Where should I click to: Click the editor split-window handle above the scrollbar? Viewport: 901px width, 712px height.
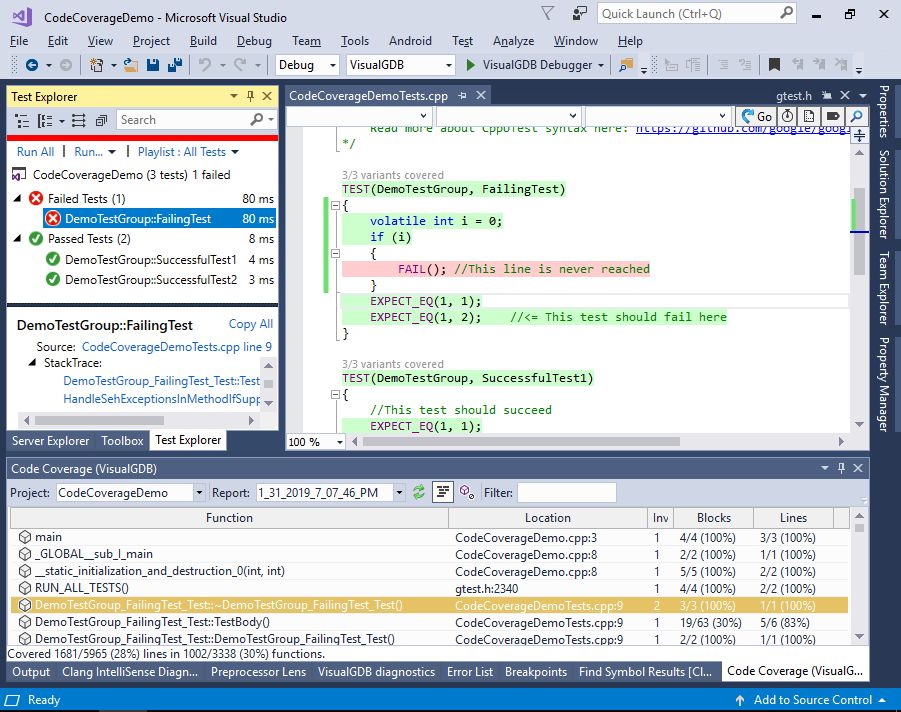pos(859,136)
